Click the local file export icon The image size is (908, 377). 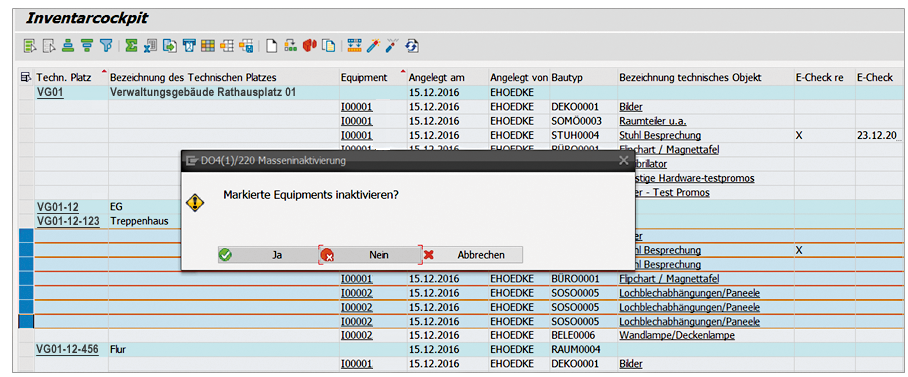click(x=170, y=46)
